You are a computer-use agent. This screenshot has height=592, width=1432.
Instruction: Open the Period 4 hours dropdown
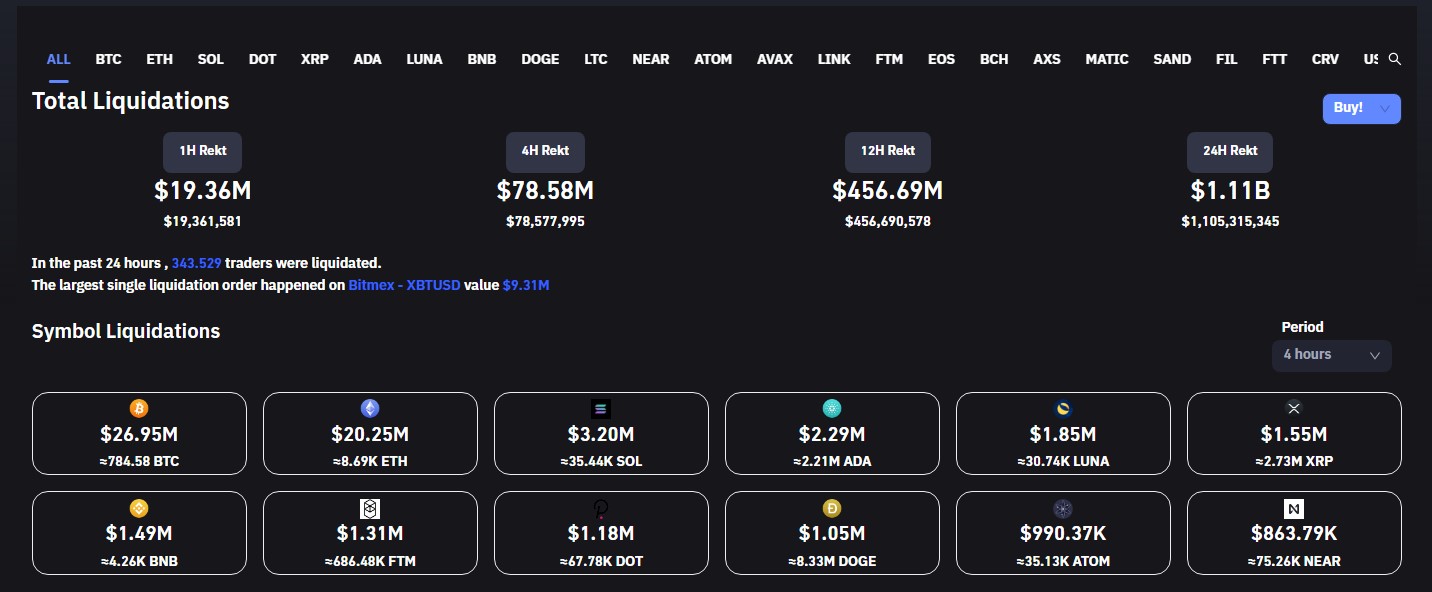(1331, 355)
